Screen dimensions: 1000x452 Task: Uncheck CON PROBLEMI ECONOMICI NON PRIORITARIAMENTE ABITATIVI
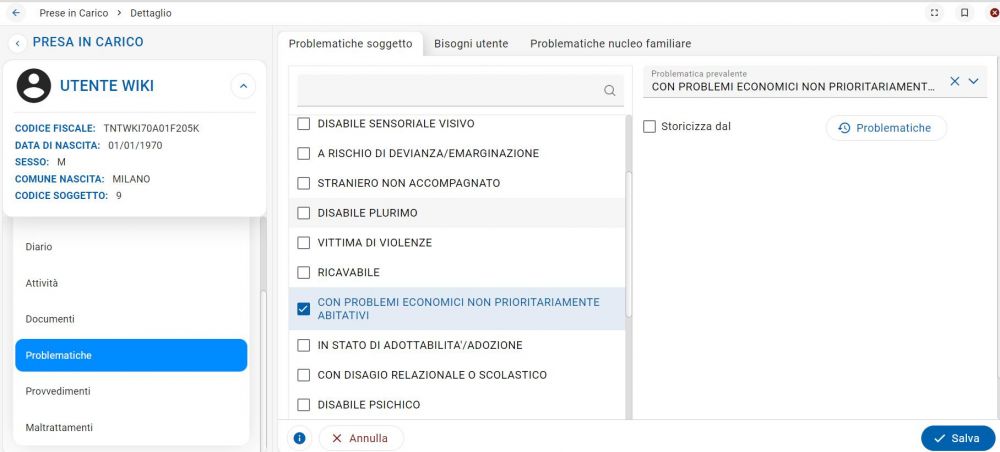click(x=304, y=309)
